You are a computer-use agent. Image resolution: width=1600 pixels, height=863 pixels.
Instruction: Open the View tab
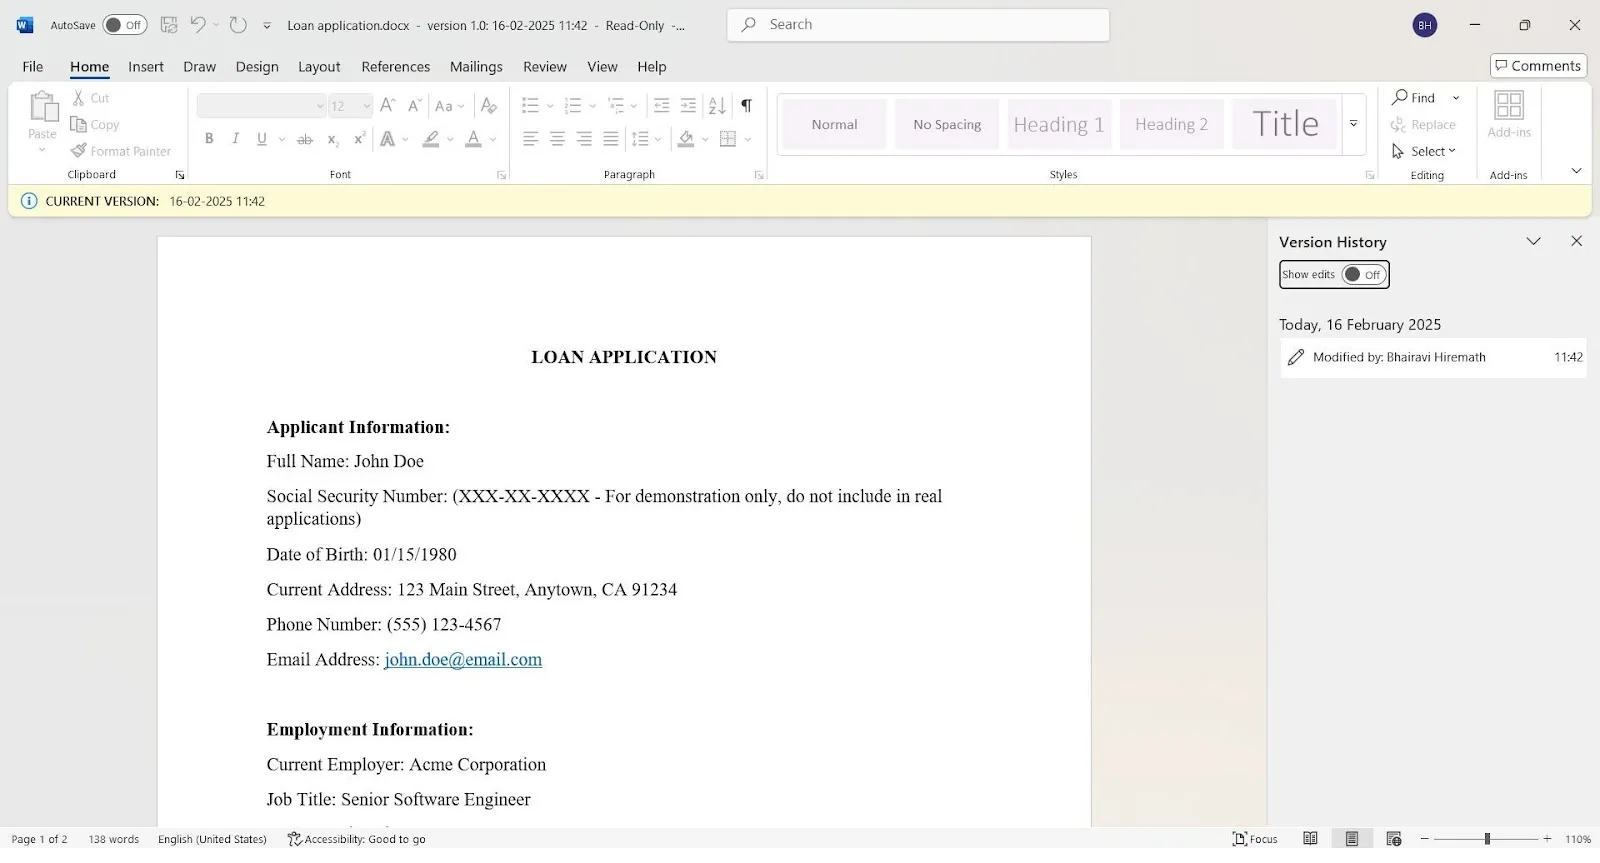click(x=602, y=67)
